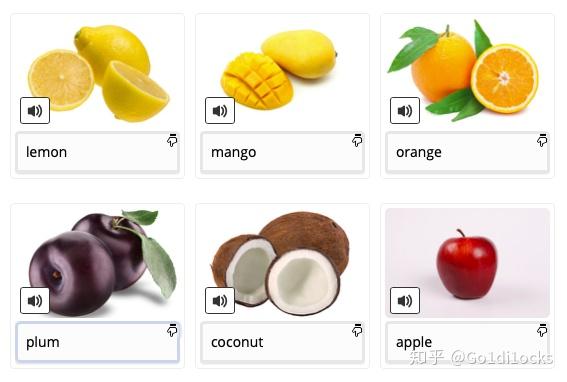Click the hint icon in plum field
This screenshot has width=567, height=382.
[172, 330]
